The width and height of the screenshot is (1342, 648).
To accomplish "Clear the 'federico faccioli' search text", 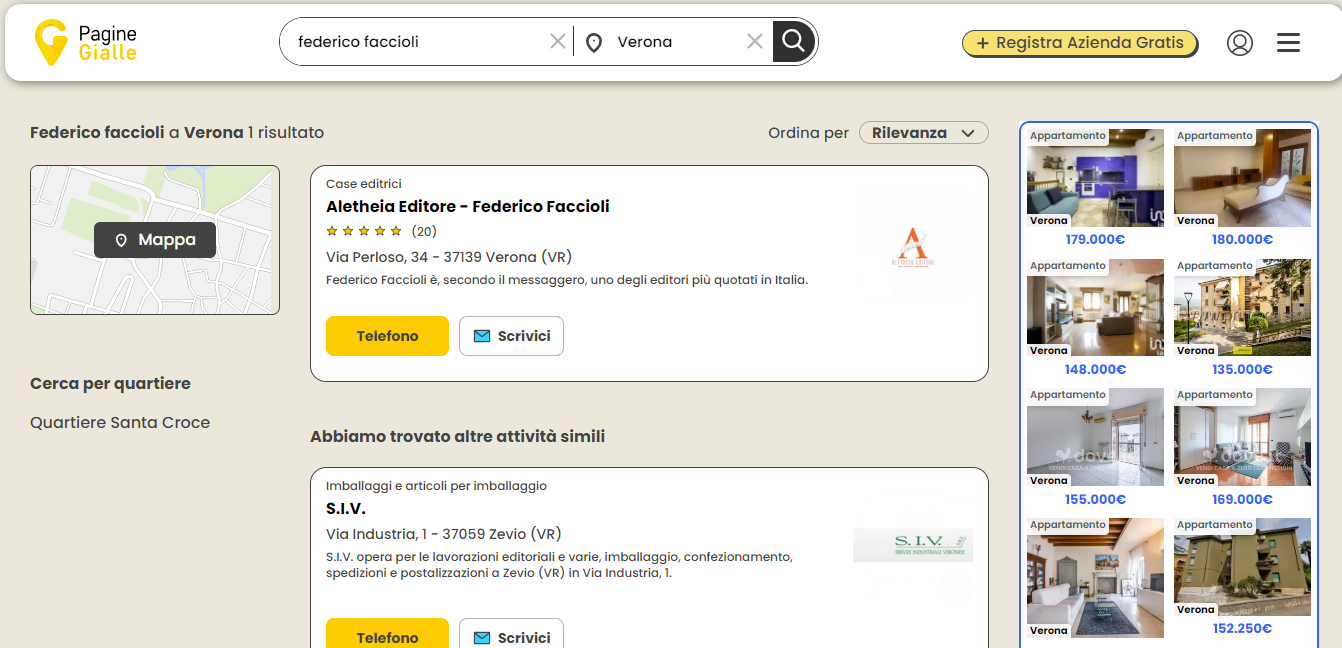I will (557, 41).
